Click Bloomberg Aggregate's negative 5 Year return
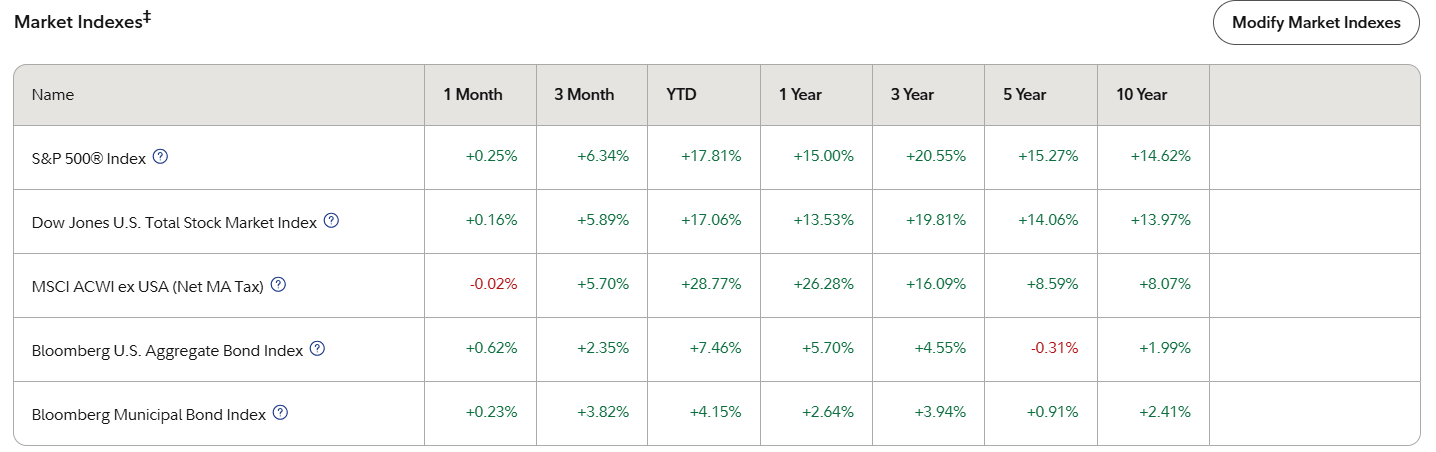The image size is (1436, 452). (x=1054, y=348)
